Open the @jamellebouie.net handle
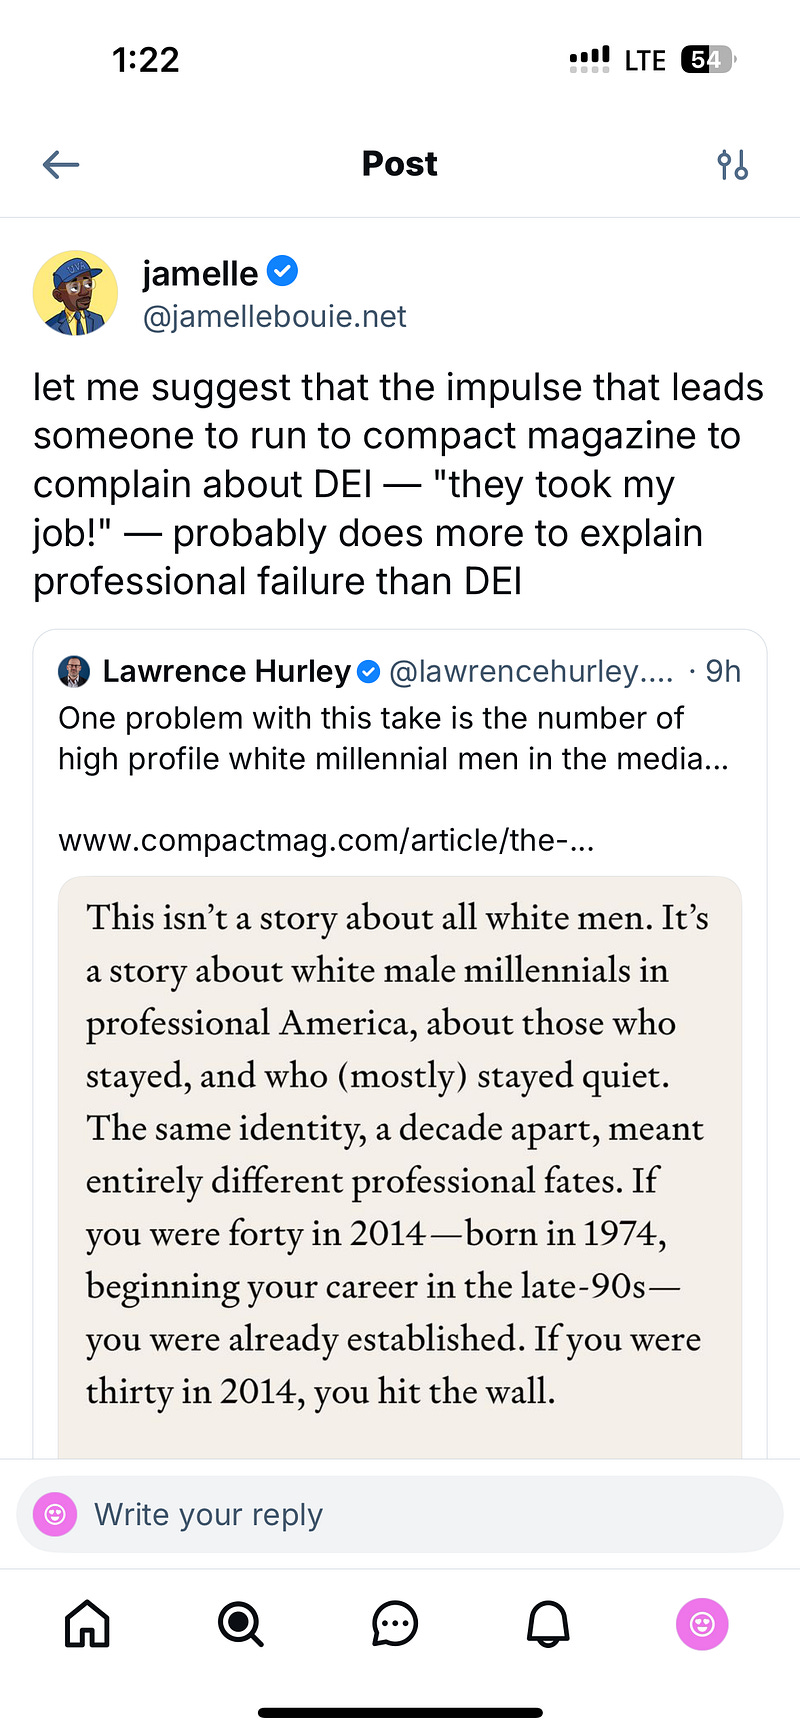 click(x=275, y=317)
